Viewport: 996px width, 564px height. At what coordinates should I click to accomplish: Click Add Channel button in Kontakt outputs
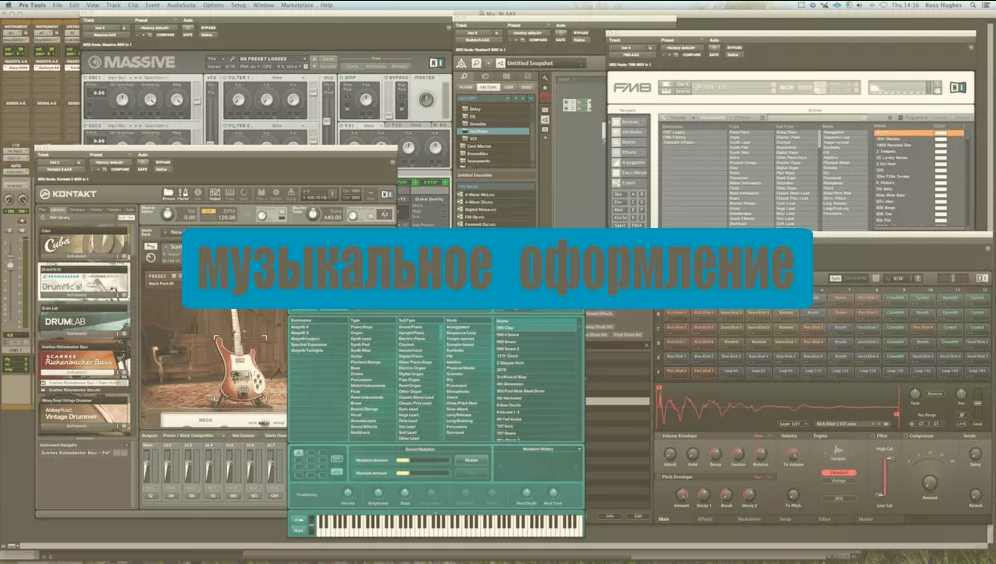243,436
